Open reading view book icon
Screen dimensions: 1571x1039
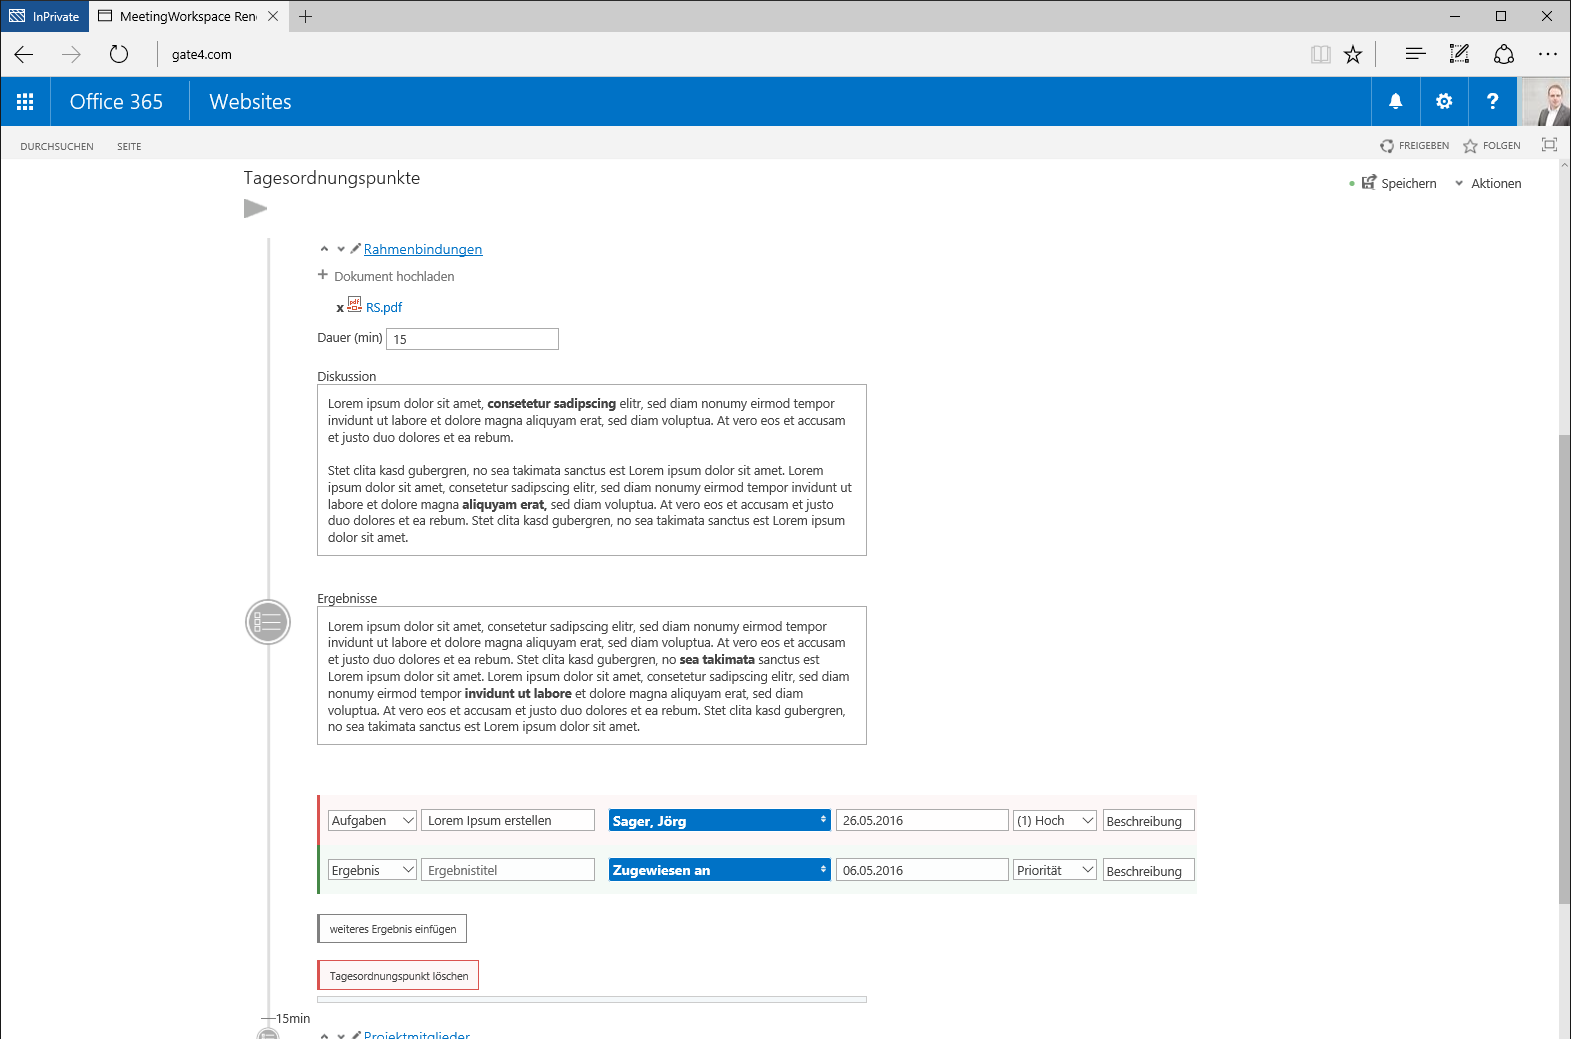[1321, 54]
